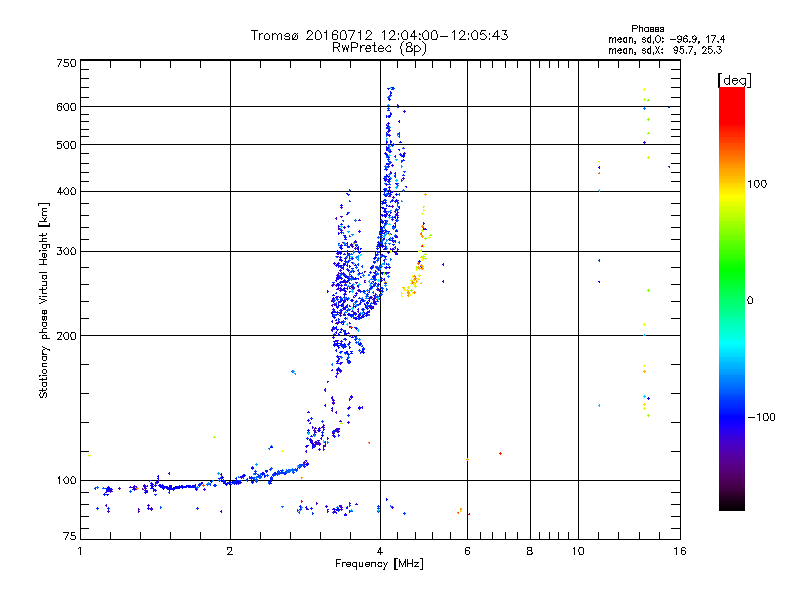
Task: Click the y-axis tick label '500'
Action: point(66,145)
